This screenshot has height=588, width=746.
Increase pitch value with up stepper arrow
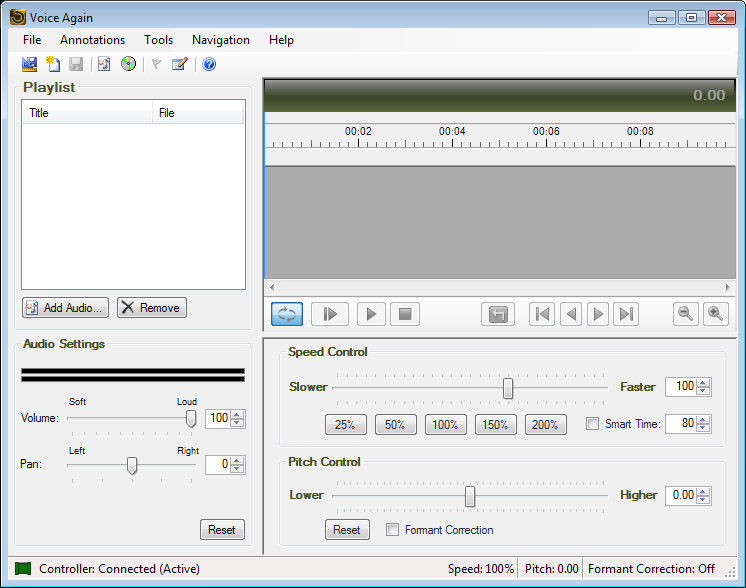tap(704, 490)
